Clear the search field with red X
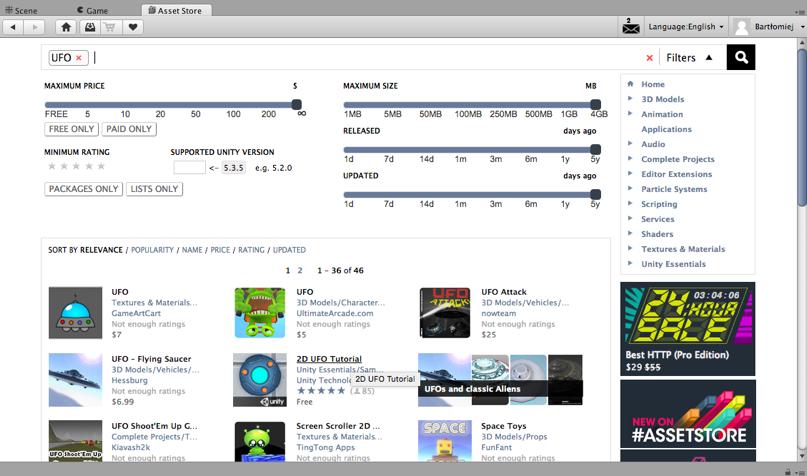The image size is (807, 476). pyautogui.click(x=650, y=58)
